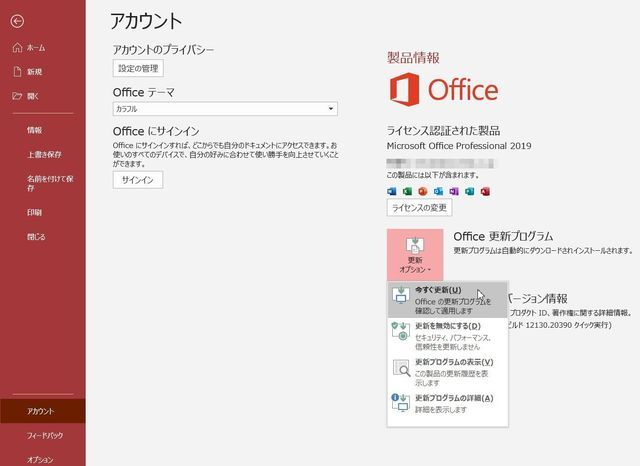Click the PowerPoint app icon

(x=423, y=191)
